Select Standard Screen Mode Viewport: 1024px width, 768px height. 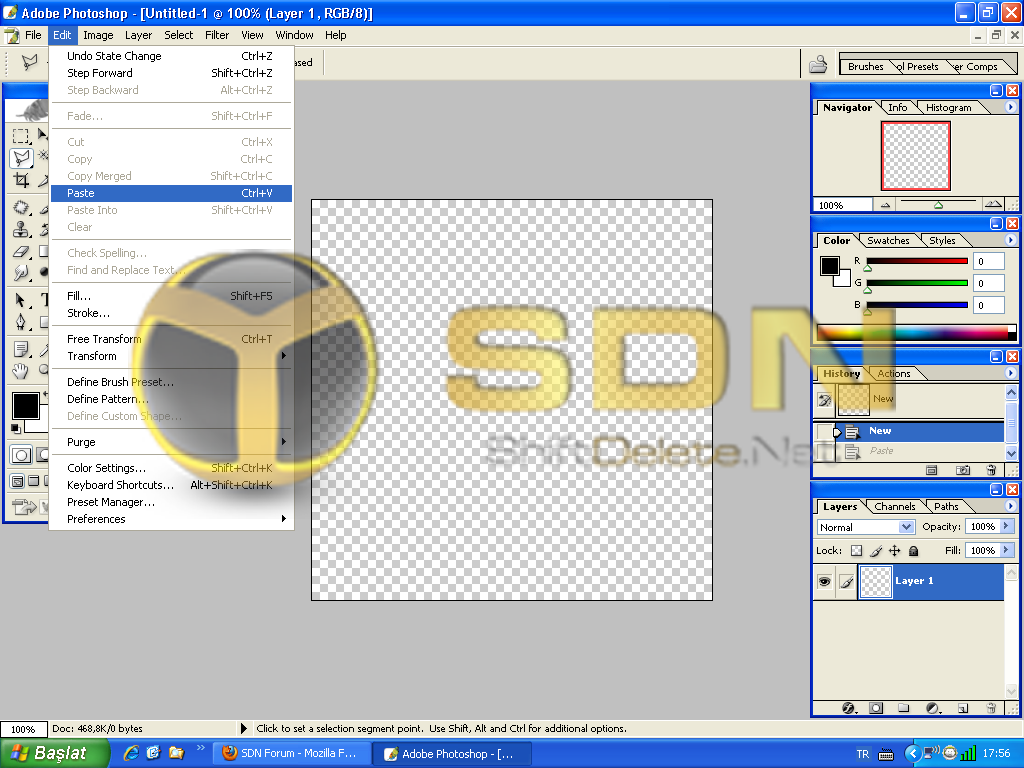[18, 481]
